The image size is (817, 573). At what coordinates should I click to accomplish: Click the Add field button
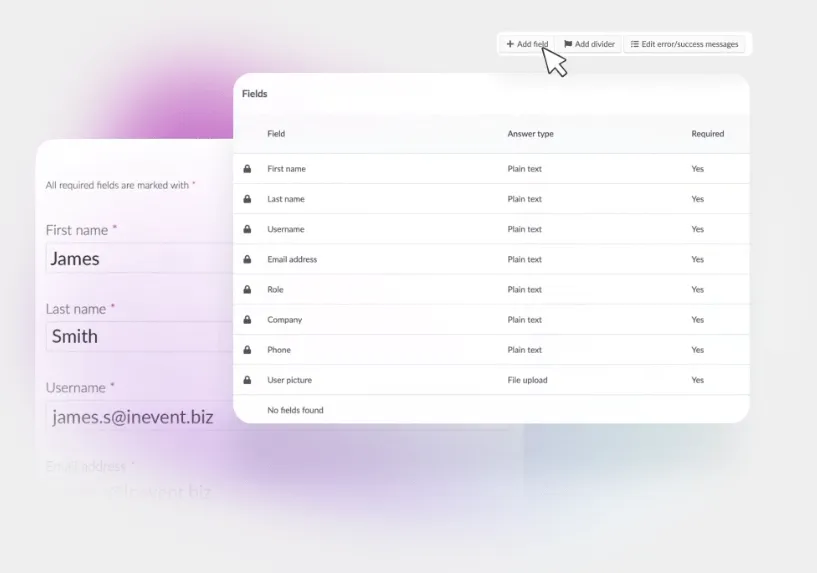527,44
